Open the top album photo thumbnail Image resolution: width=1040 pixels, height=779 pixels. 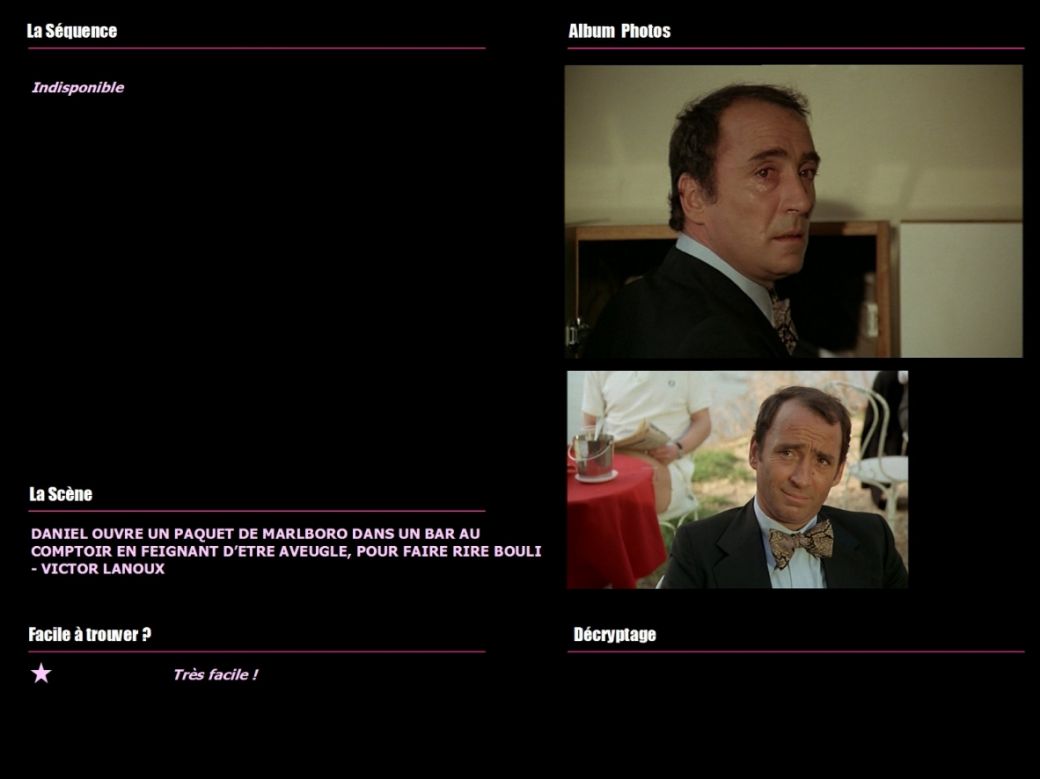[793, 211]
